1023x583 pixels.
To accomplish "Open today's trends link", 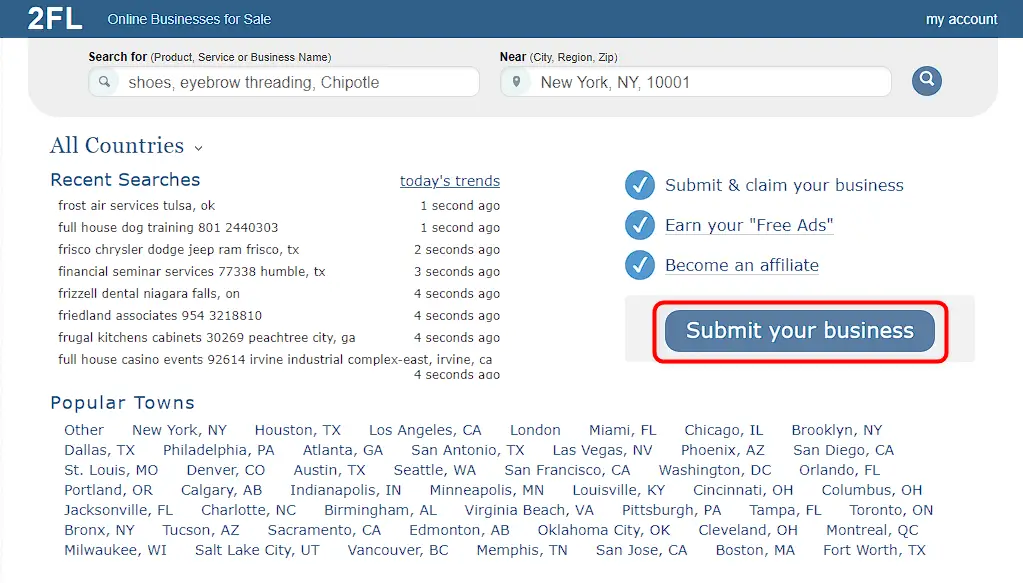I will [x=450, y=181].
